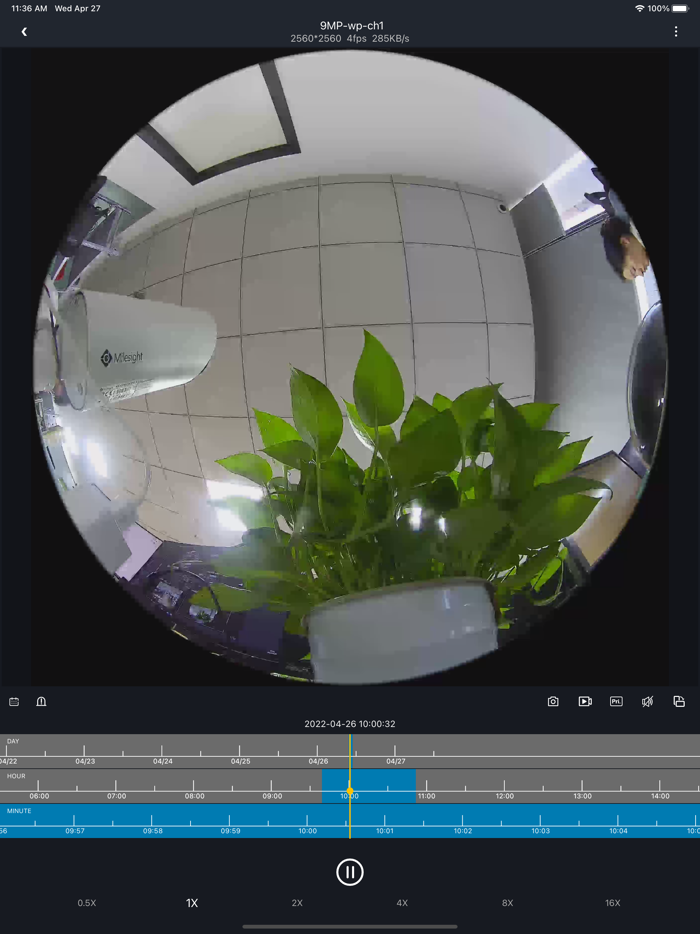The height and width of the screenshot is (934, 700).
Task: Select 16X playback speed
Action: click(x=612, y=903)
